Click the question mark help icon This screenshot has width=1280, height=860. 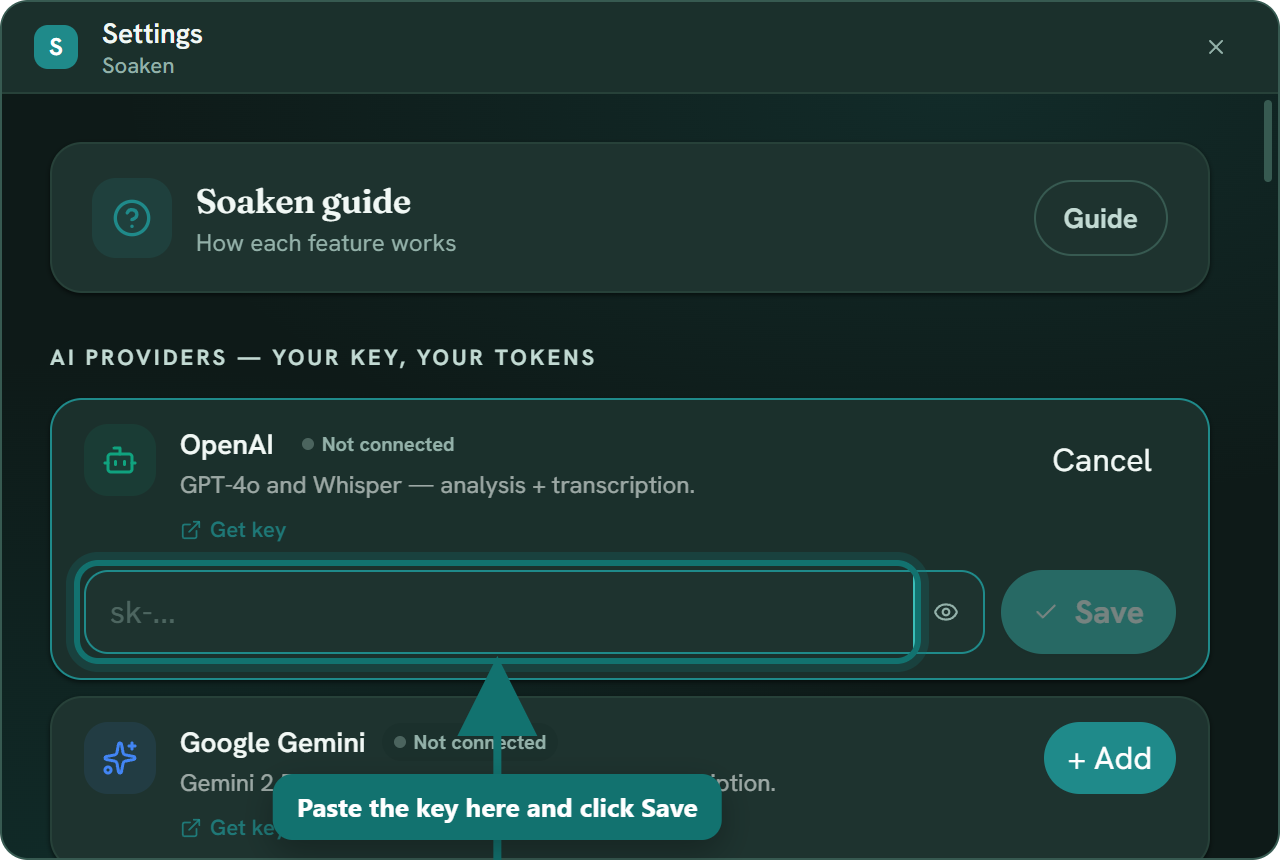coord(132,218)
